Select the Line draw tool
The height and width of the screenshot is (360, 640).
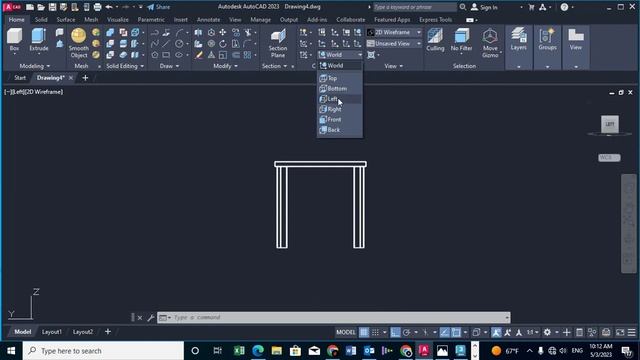166,44
